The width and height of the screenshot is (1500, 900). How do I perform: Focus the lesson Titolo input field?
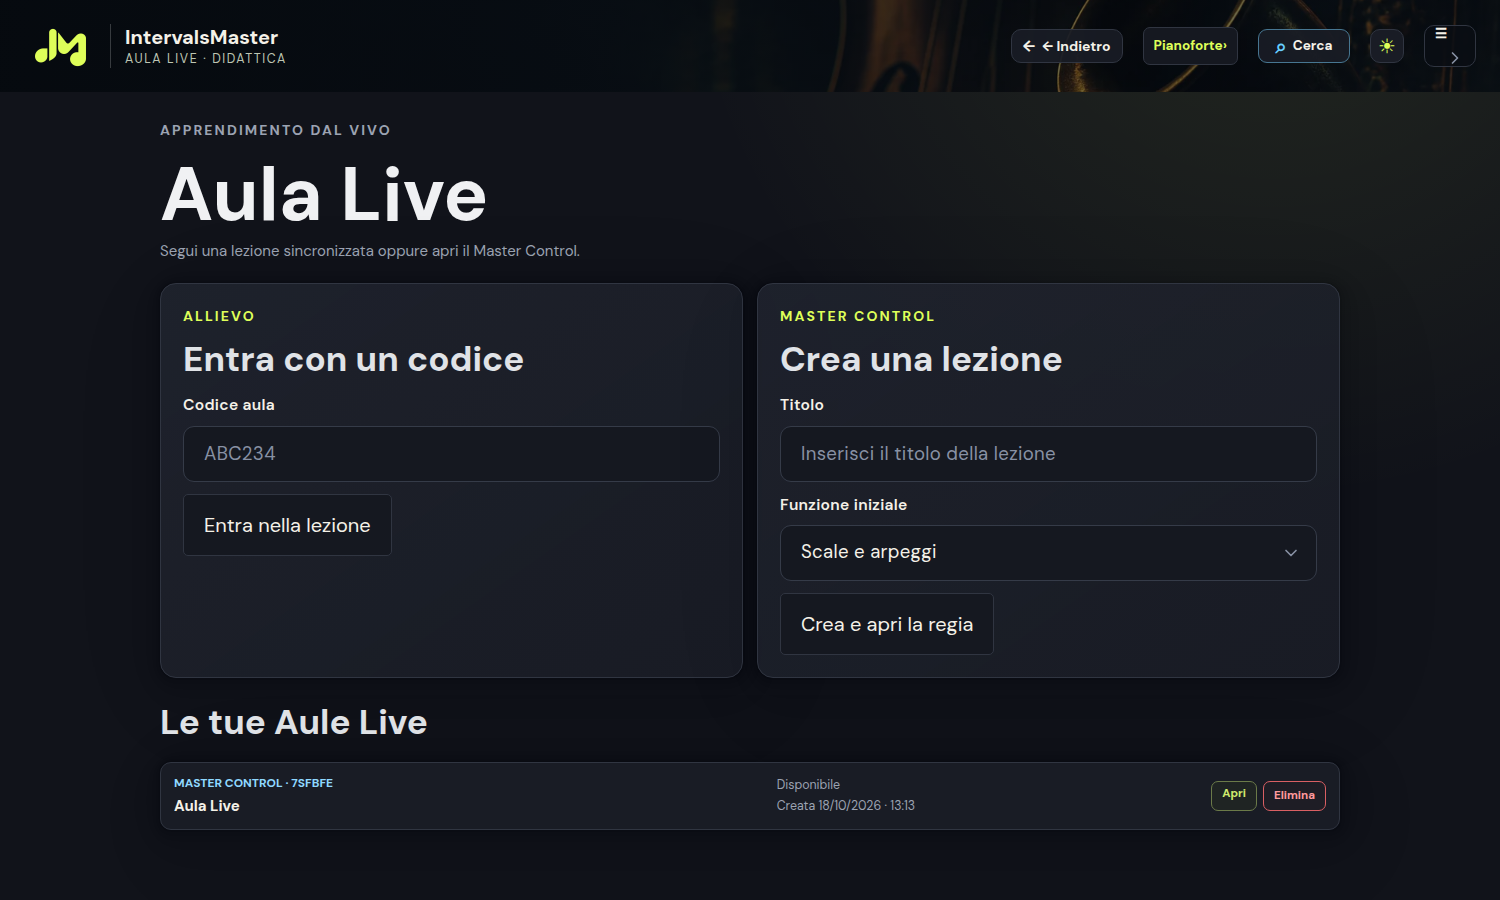1048,454
